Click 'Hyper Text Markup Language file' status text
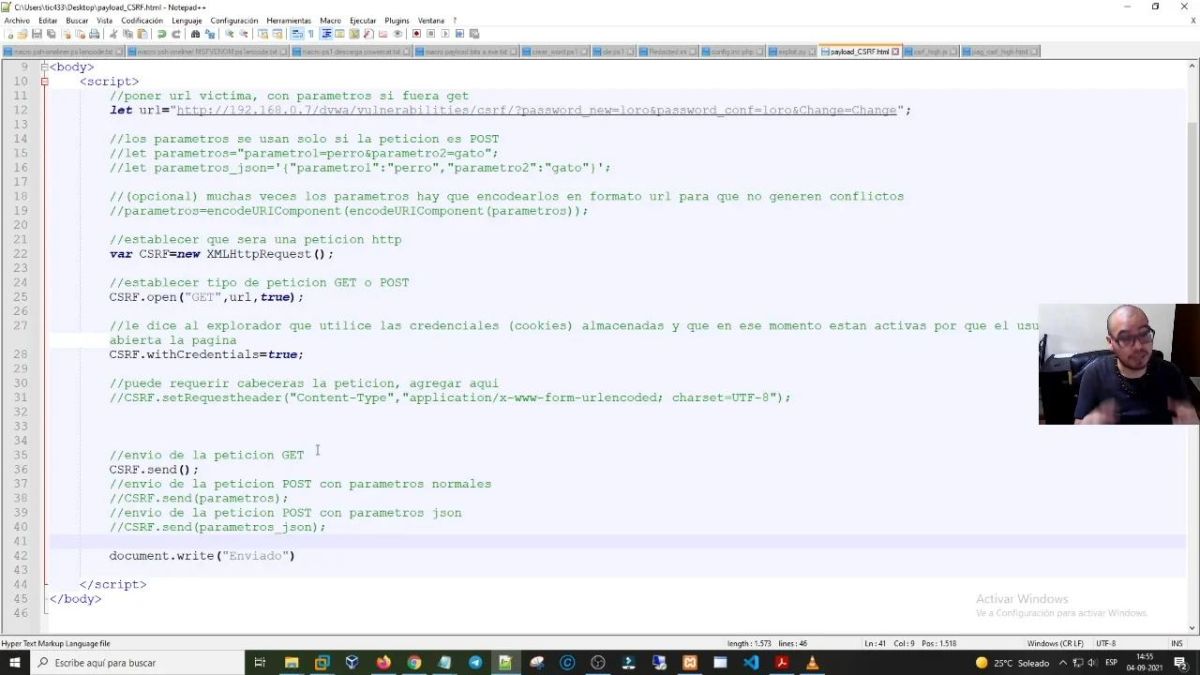Screen dimensions: 1200x675 tap(56, 643)
